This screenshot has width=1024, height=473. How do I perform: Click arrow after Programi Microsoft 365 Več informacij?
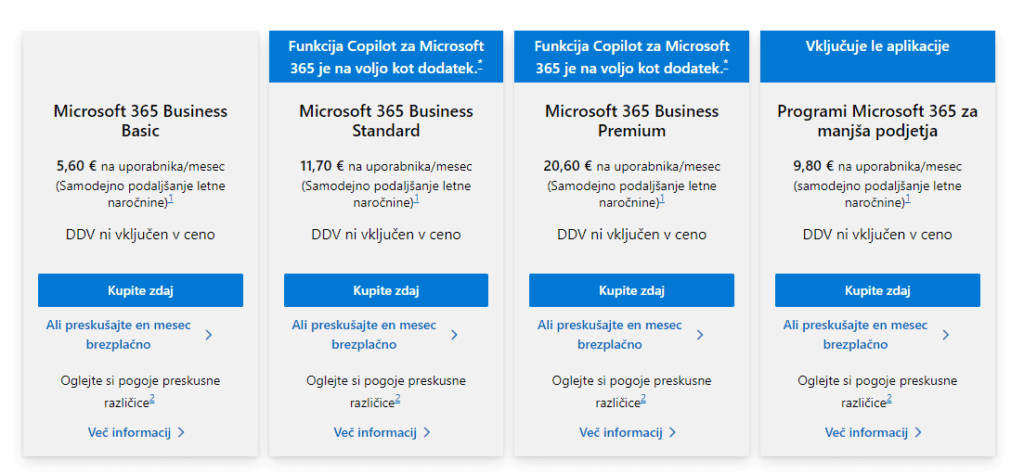(918, 433)
